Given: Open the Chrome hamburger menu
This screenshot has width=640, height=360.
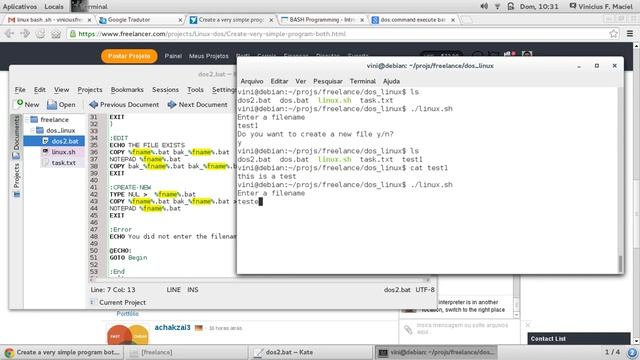Looking at the screenshot, I should click(x=630, y=34).
